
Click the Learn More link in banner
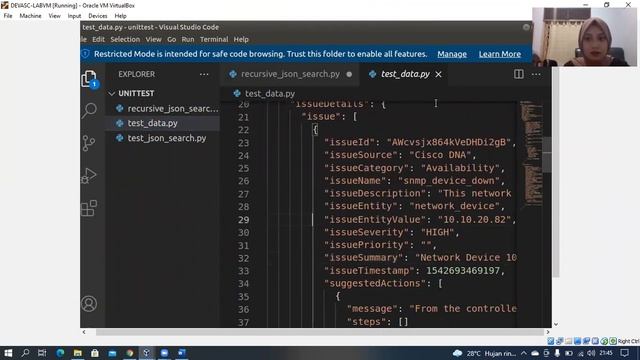(x=500, y=54)
